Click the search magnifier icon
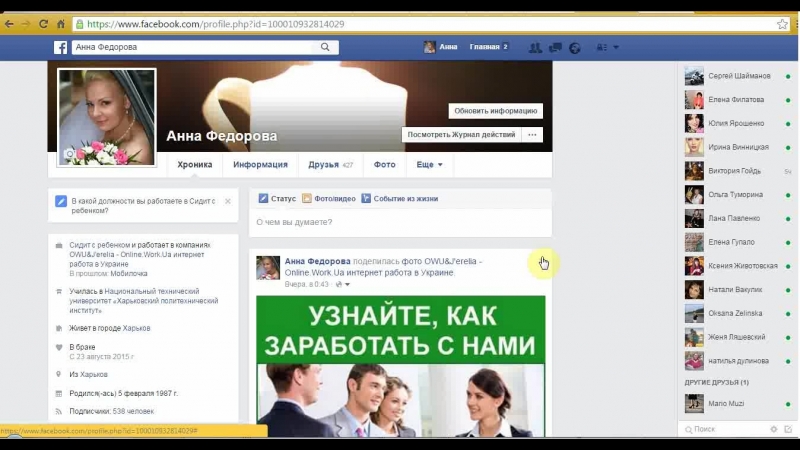This screenshot has width=800, height=450. 325,47
